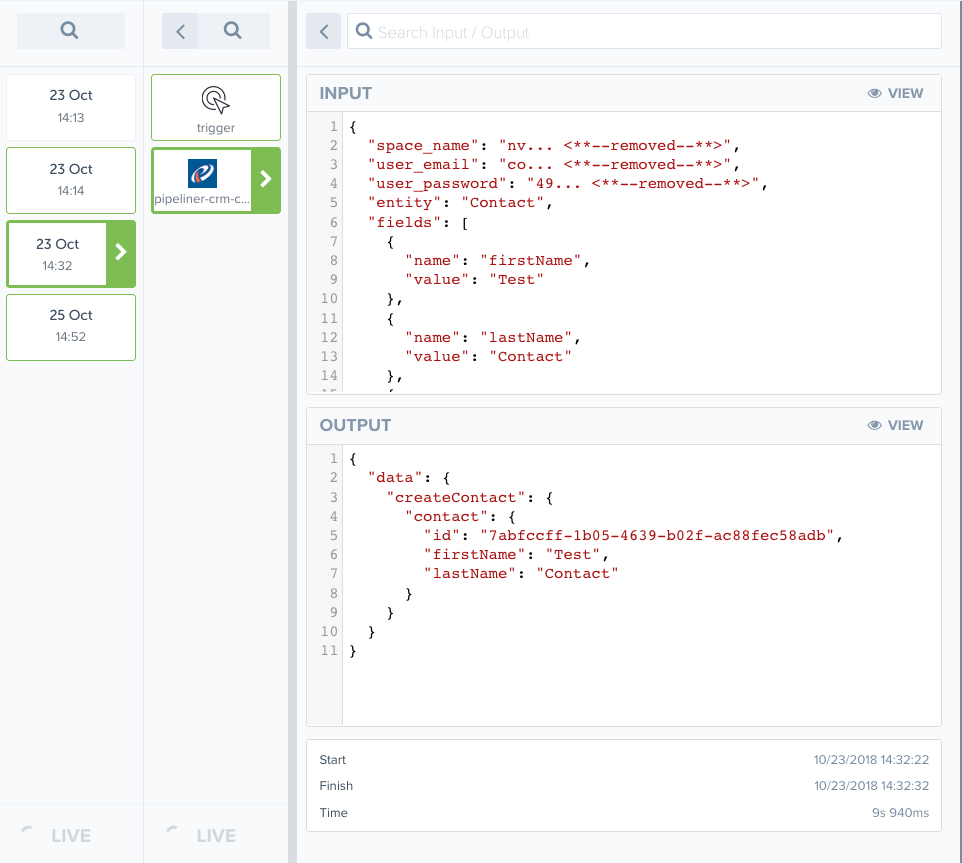962x863 pixels.
Task: Click the magnifier inside Search Input / Output bar
Action: (x=363, y=31)
